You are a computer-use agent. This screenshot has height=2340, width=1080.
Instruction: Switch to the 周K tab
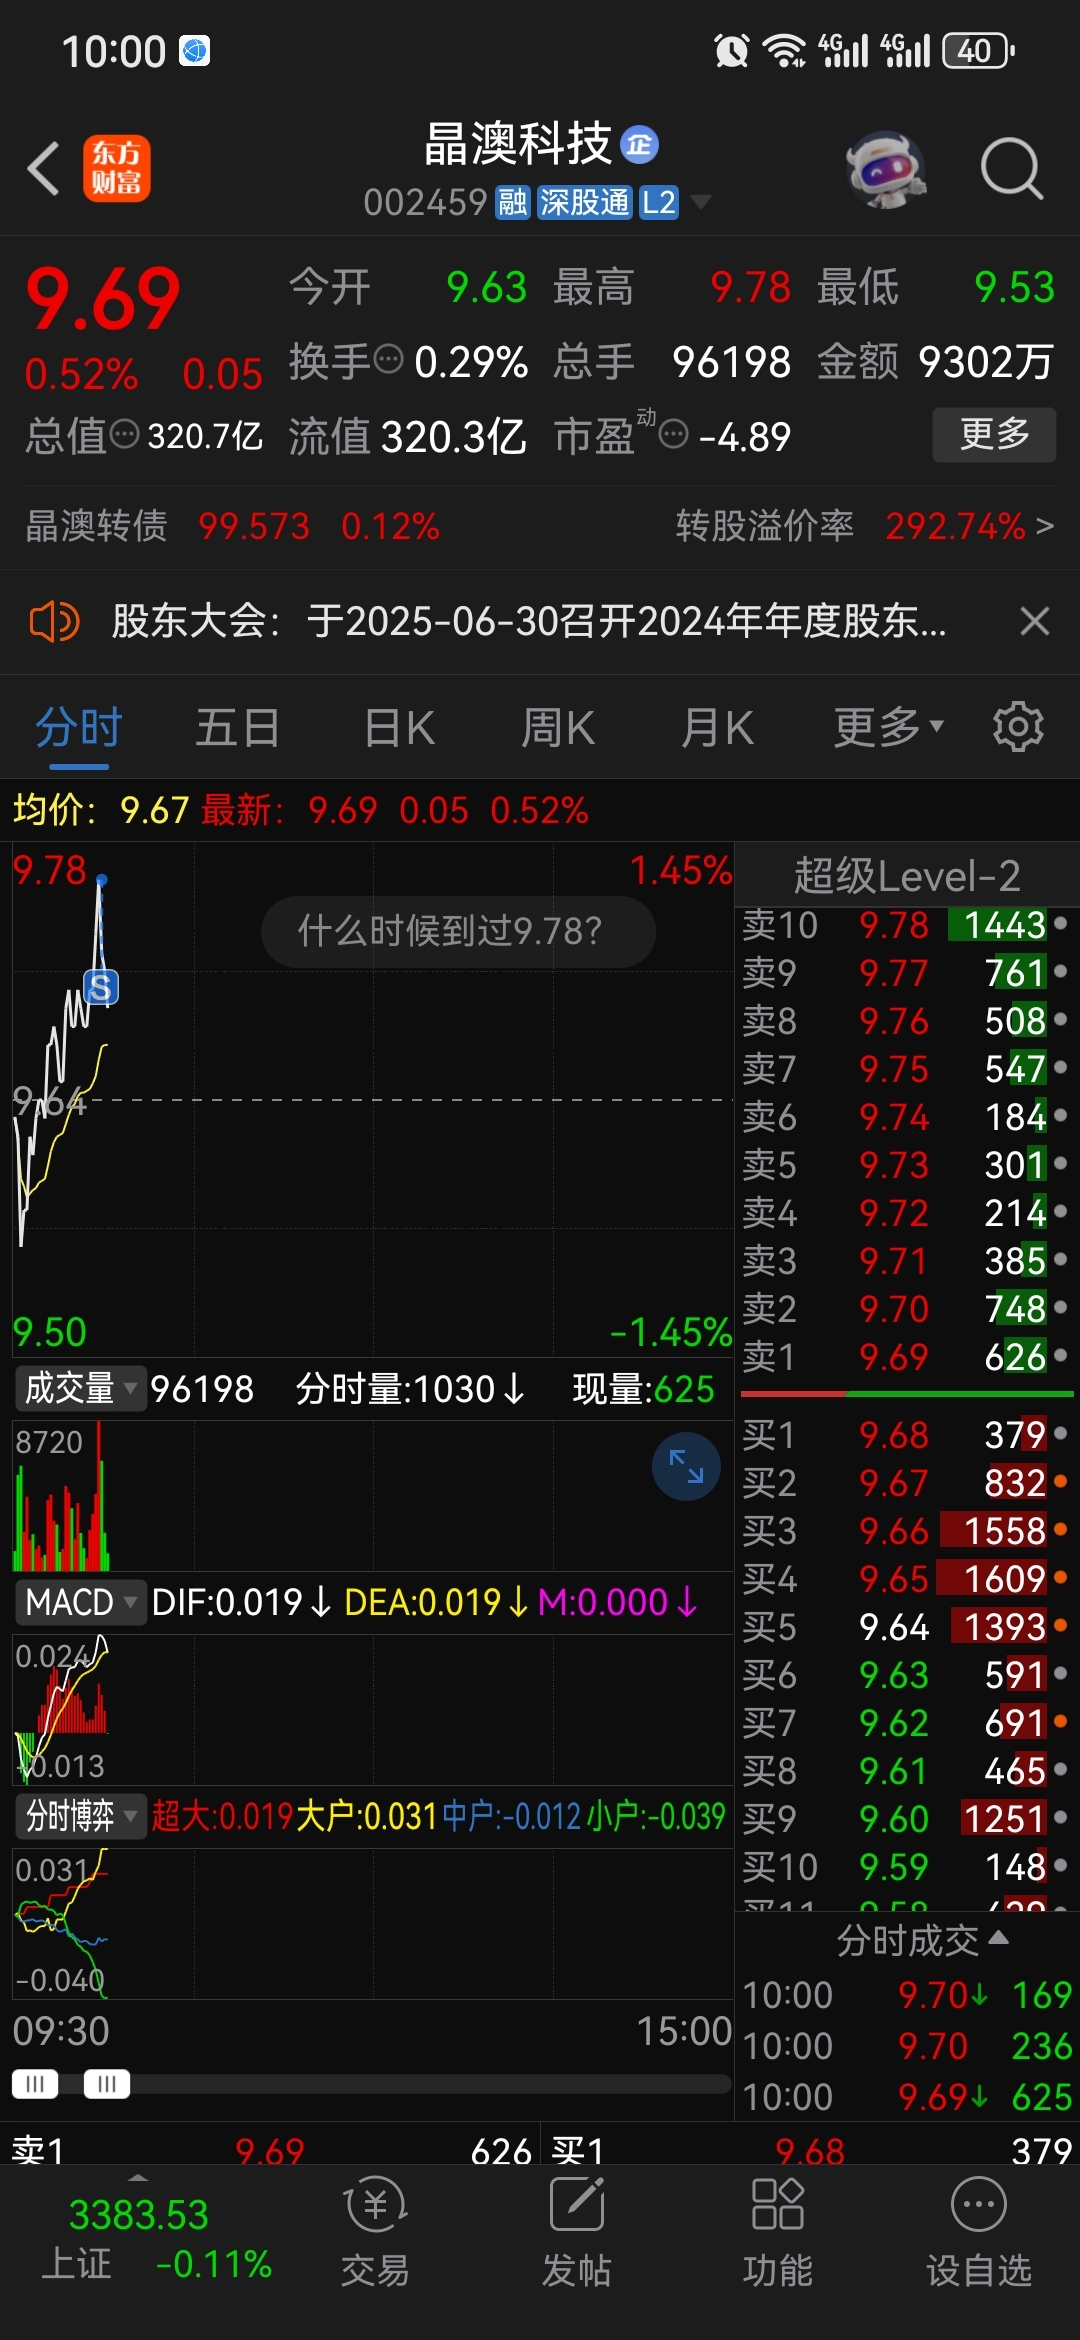[x=558, y=728]
